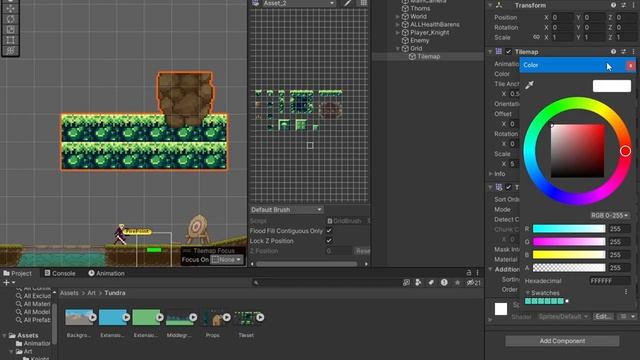Expand the Info foldout
The image size is (640, 360).
(x=490, y=174)
